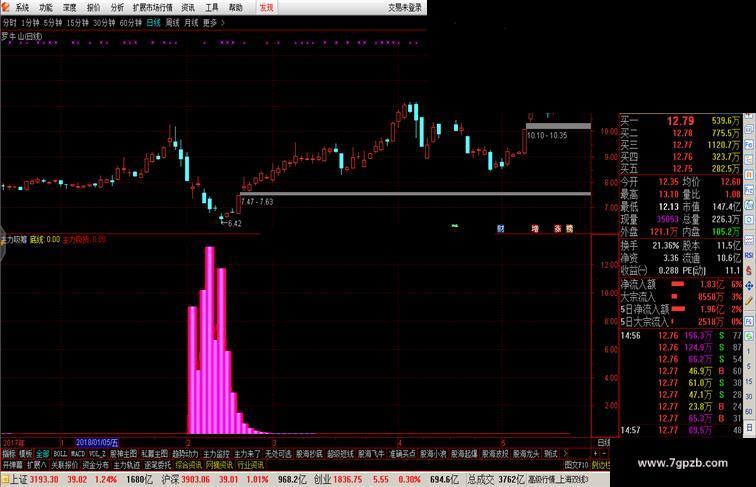
Task: Open the 扩展市场行情 menu
Action: pos(152,8)
